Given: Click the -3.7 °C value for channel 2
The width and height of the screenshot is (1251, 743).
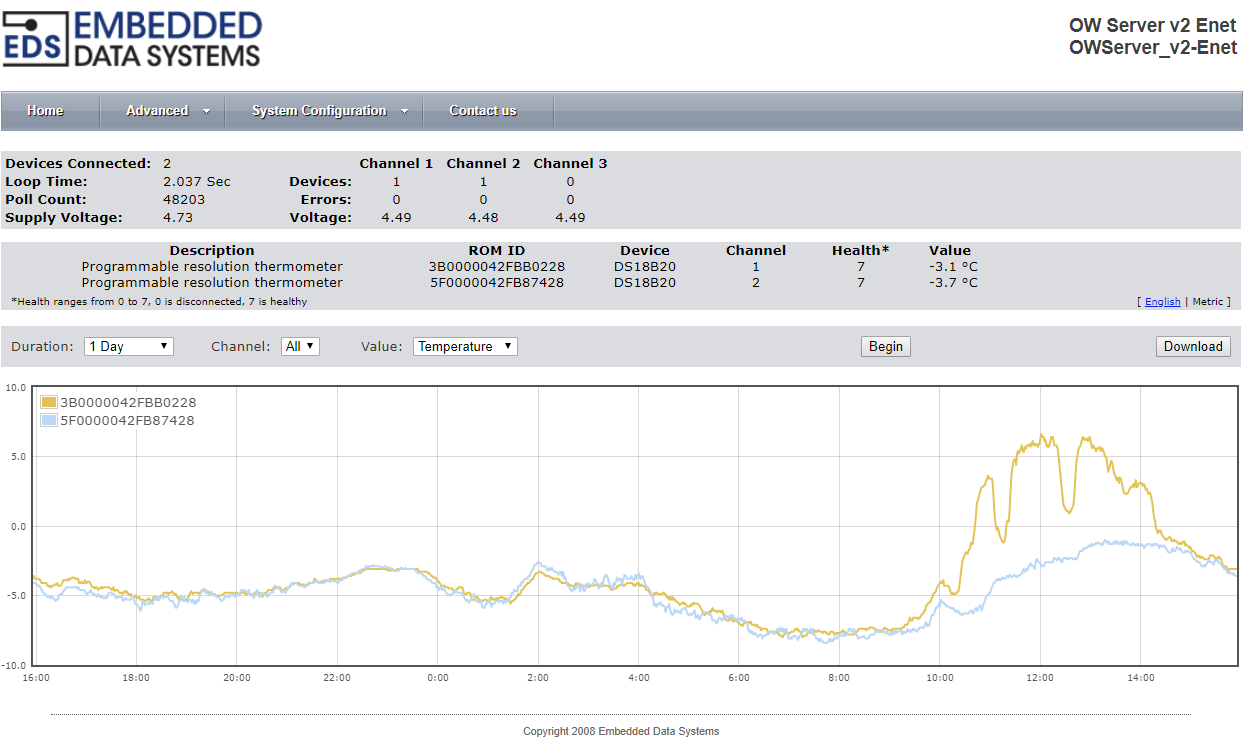Looking at the screenshot, I should pyautogui.click(x=953, y=283).
